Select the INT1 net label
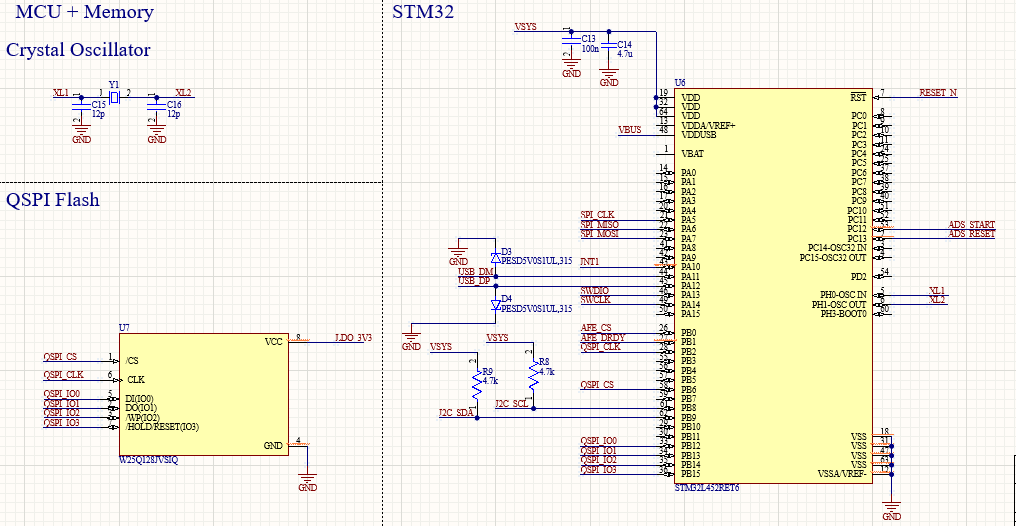1016x526 pixels. point(590,262)
